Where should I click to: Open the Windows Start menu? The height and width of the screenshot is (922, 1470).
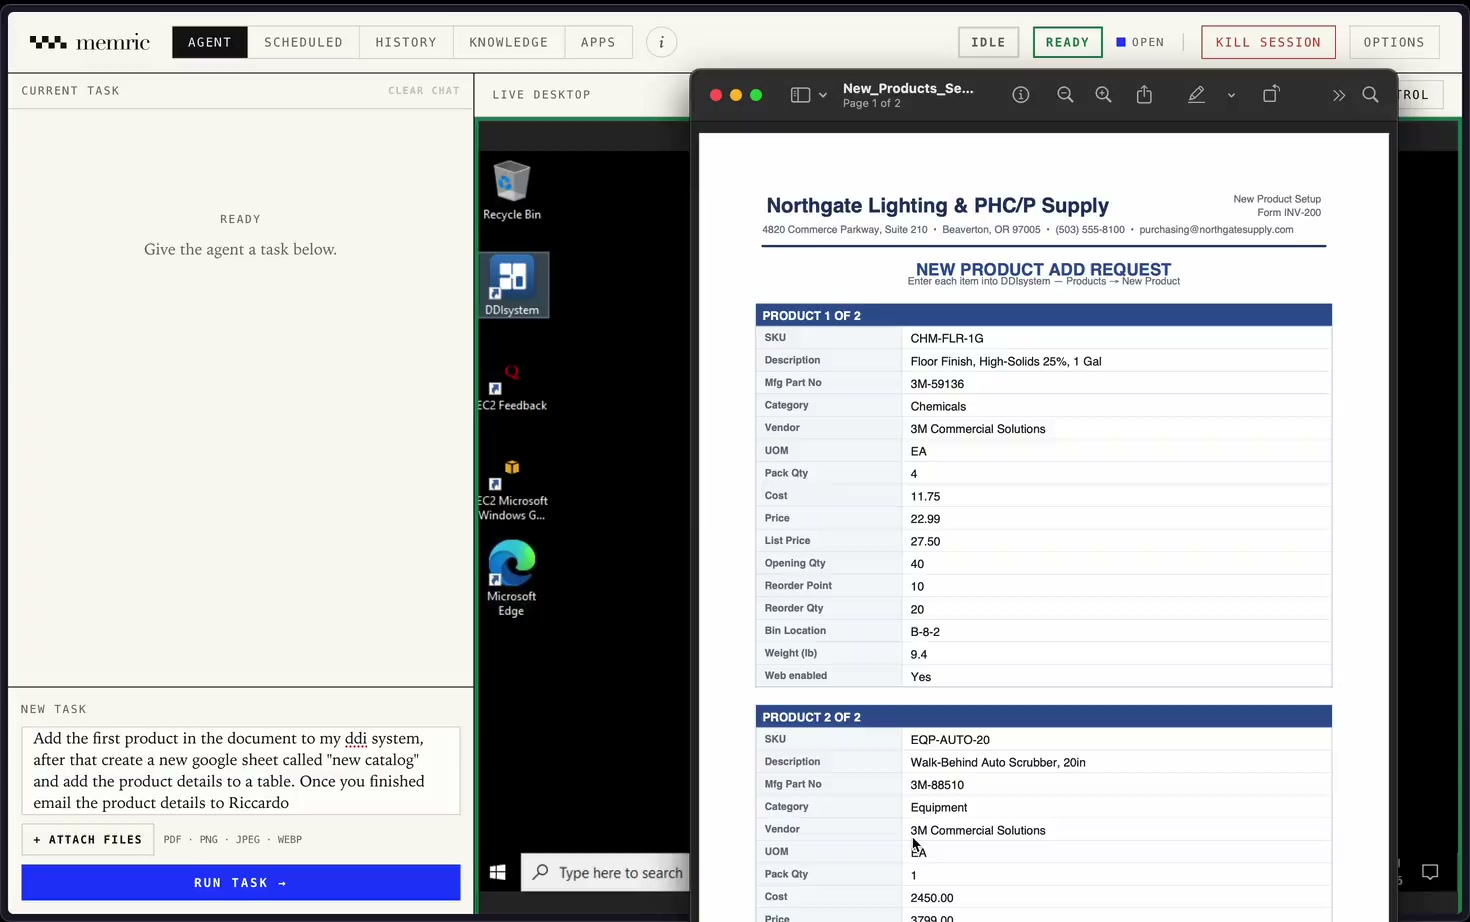point(497,872)
